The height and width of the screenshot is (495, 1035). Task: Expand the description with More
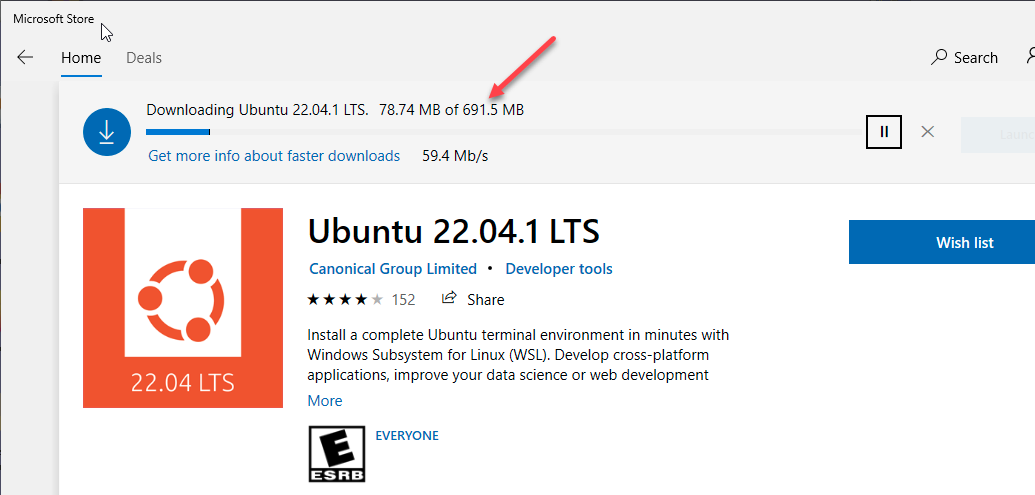click(x=325, y=401)
